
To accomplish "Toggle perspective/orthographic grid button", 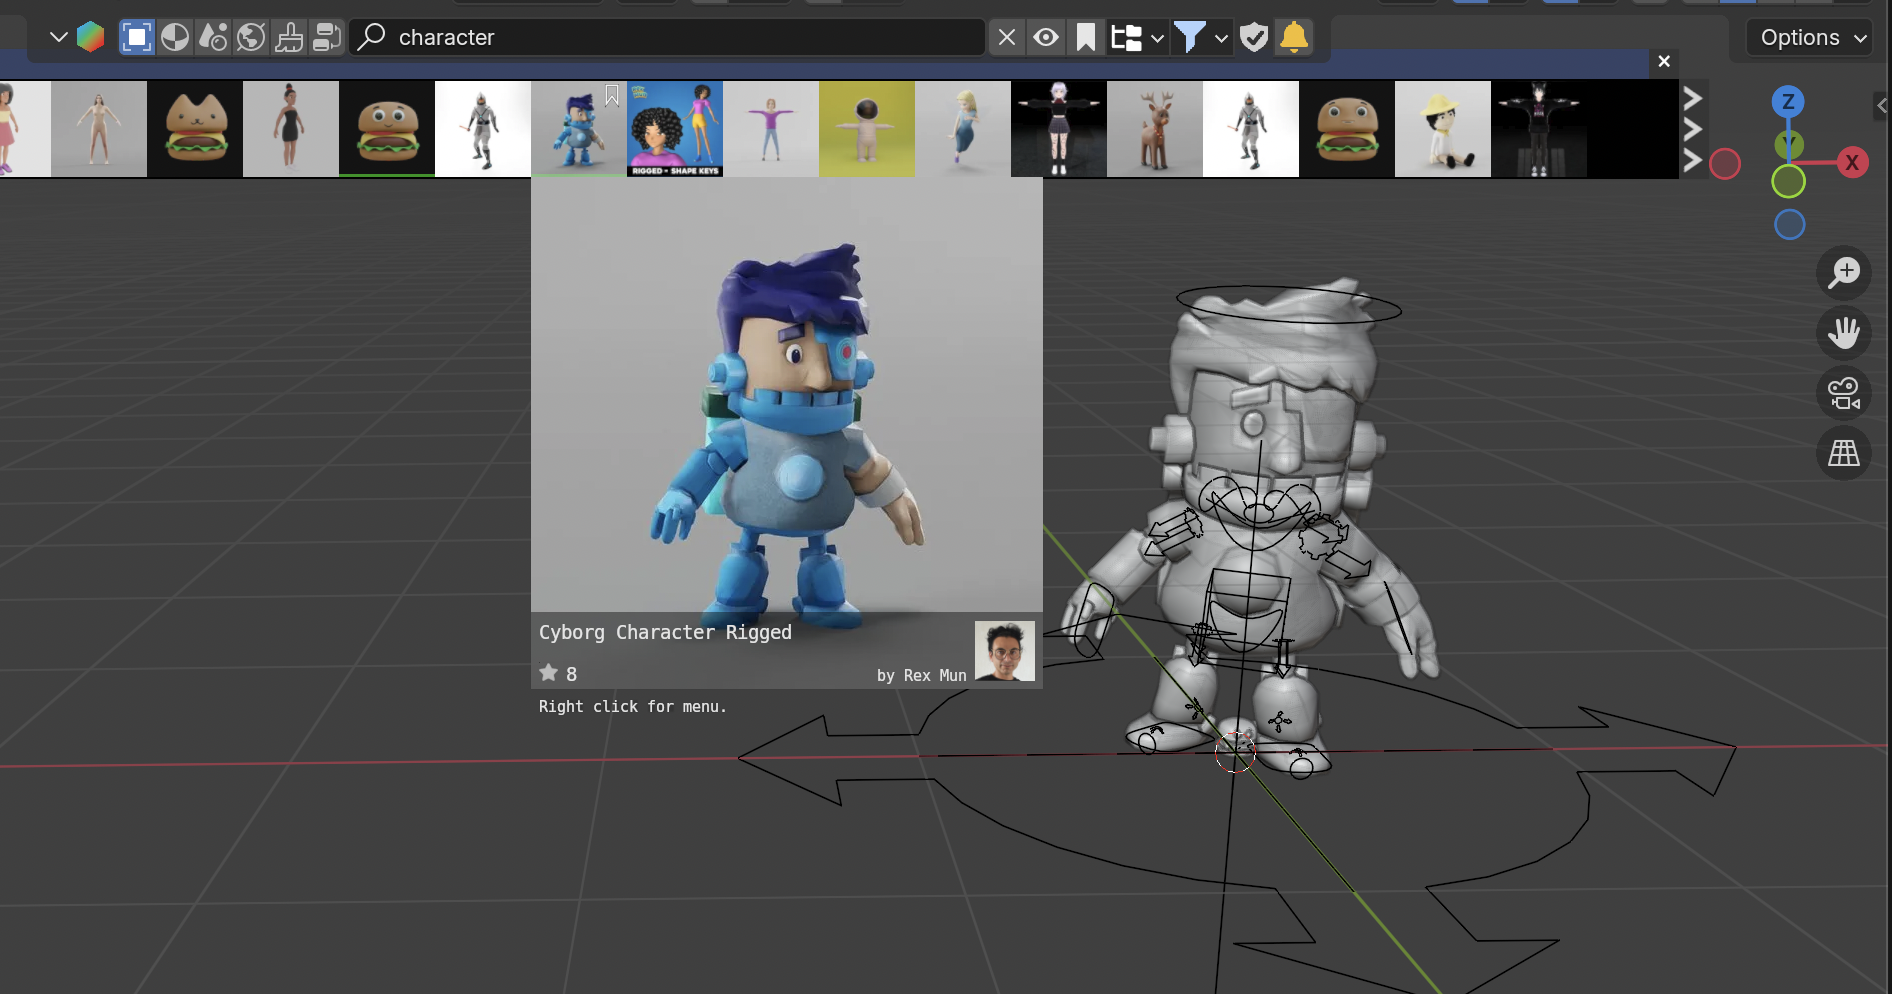I will coord(1844,453).
